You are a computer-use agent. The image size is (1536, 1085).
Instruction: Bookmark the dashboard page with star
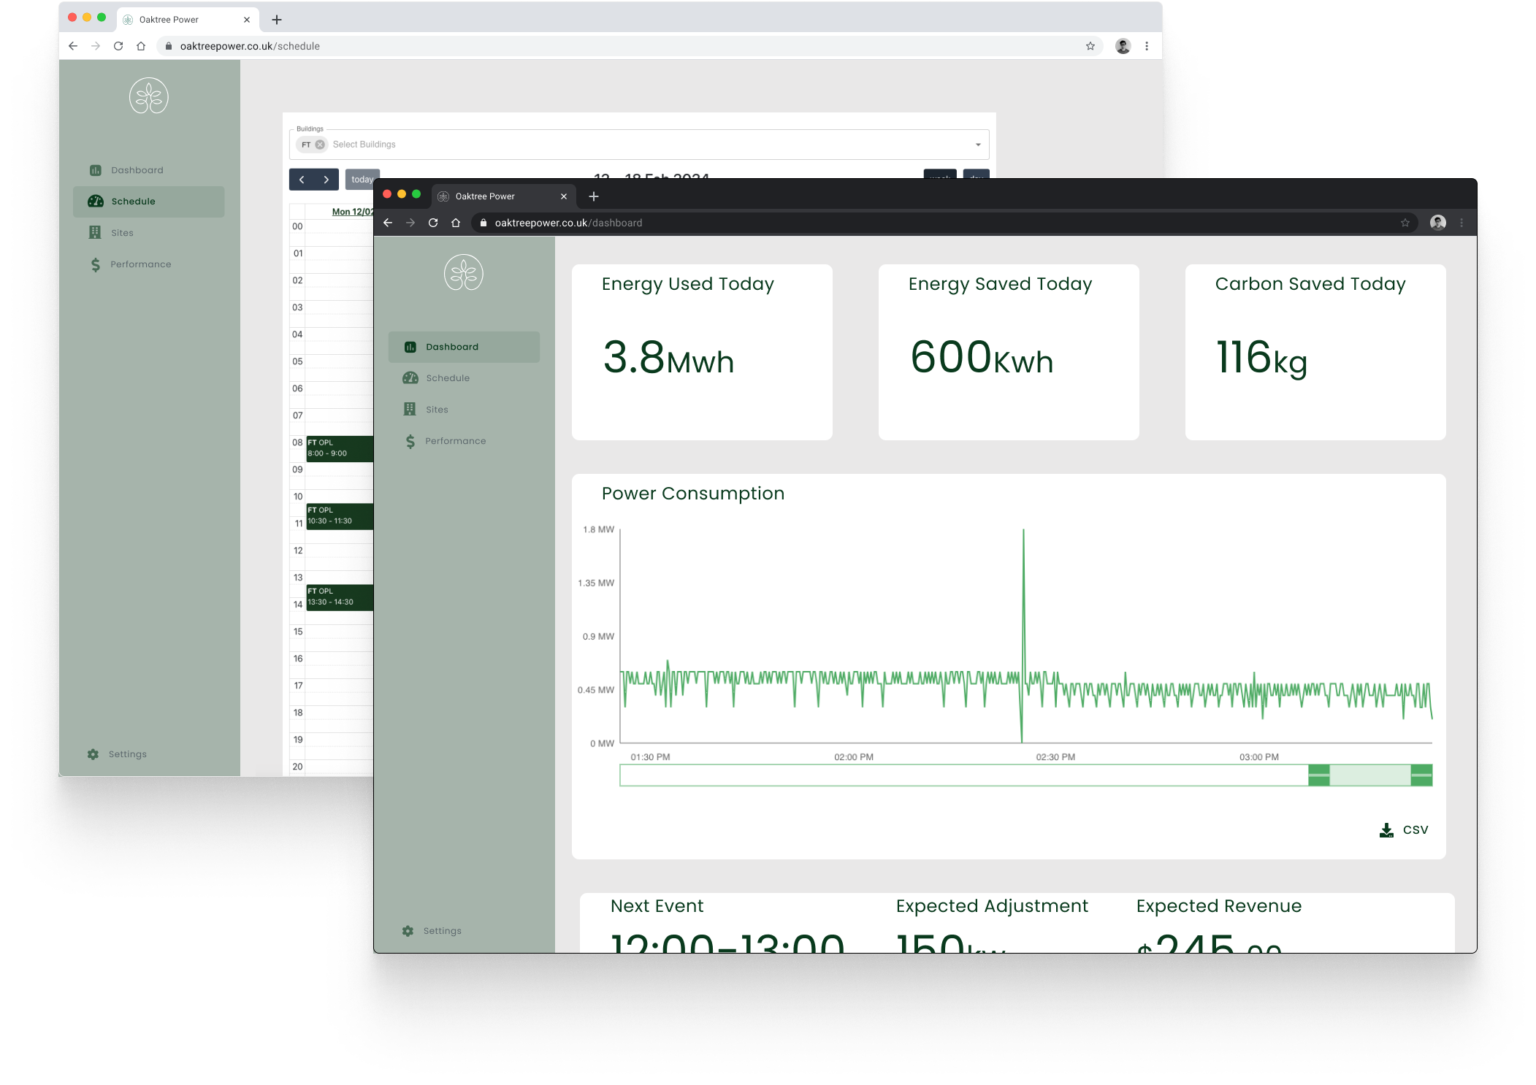click(x=1405, y=223)
